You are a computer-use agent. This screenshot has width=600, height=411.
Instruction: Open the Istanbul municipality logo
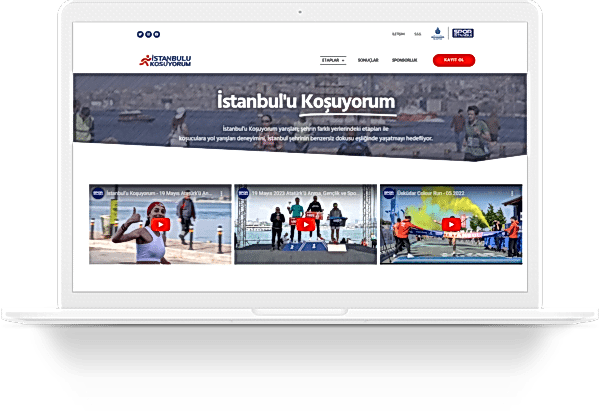coord(437,33)
